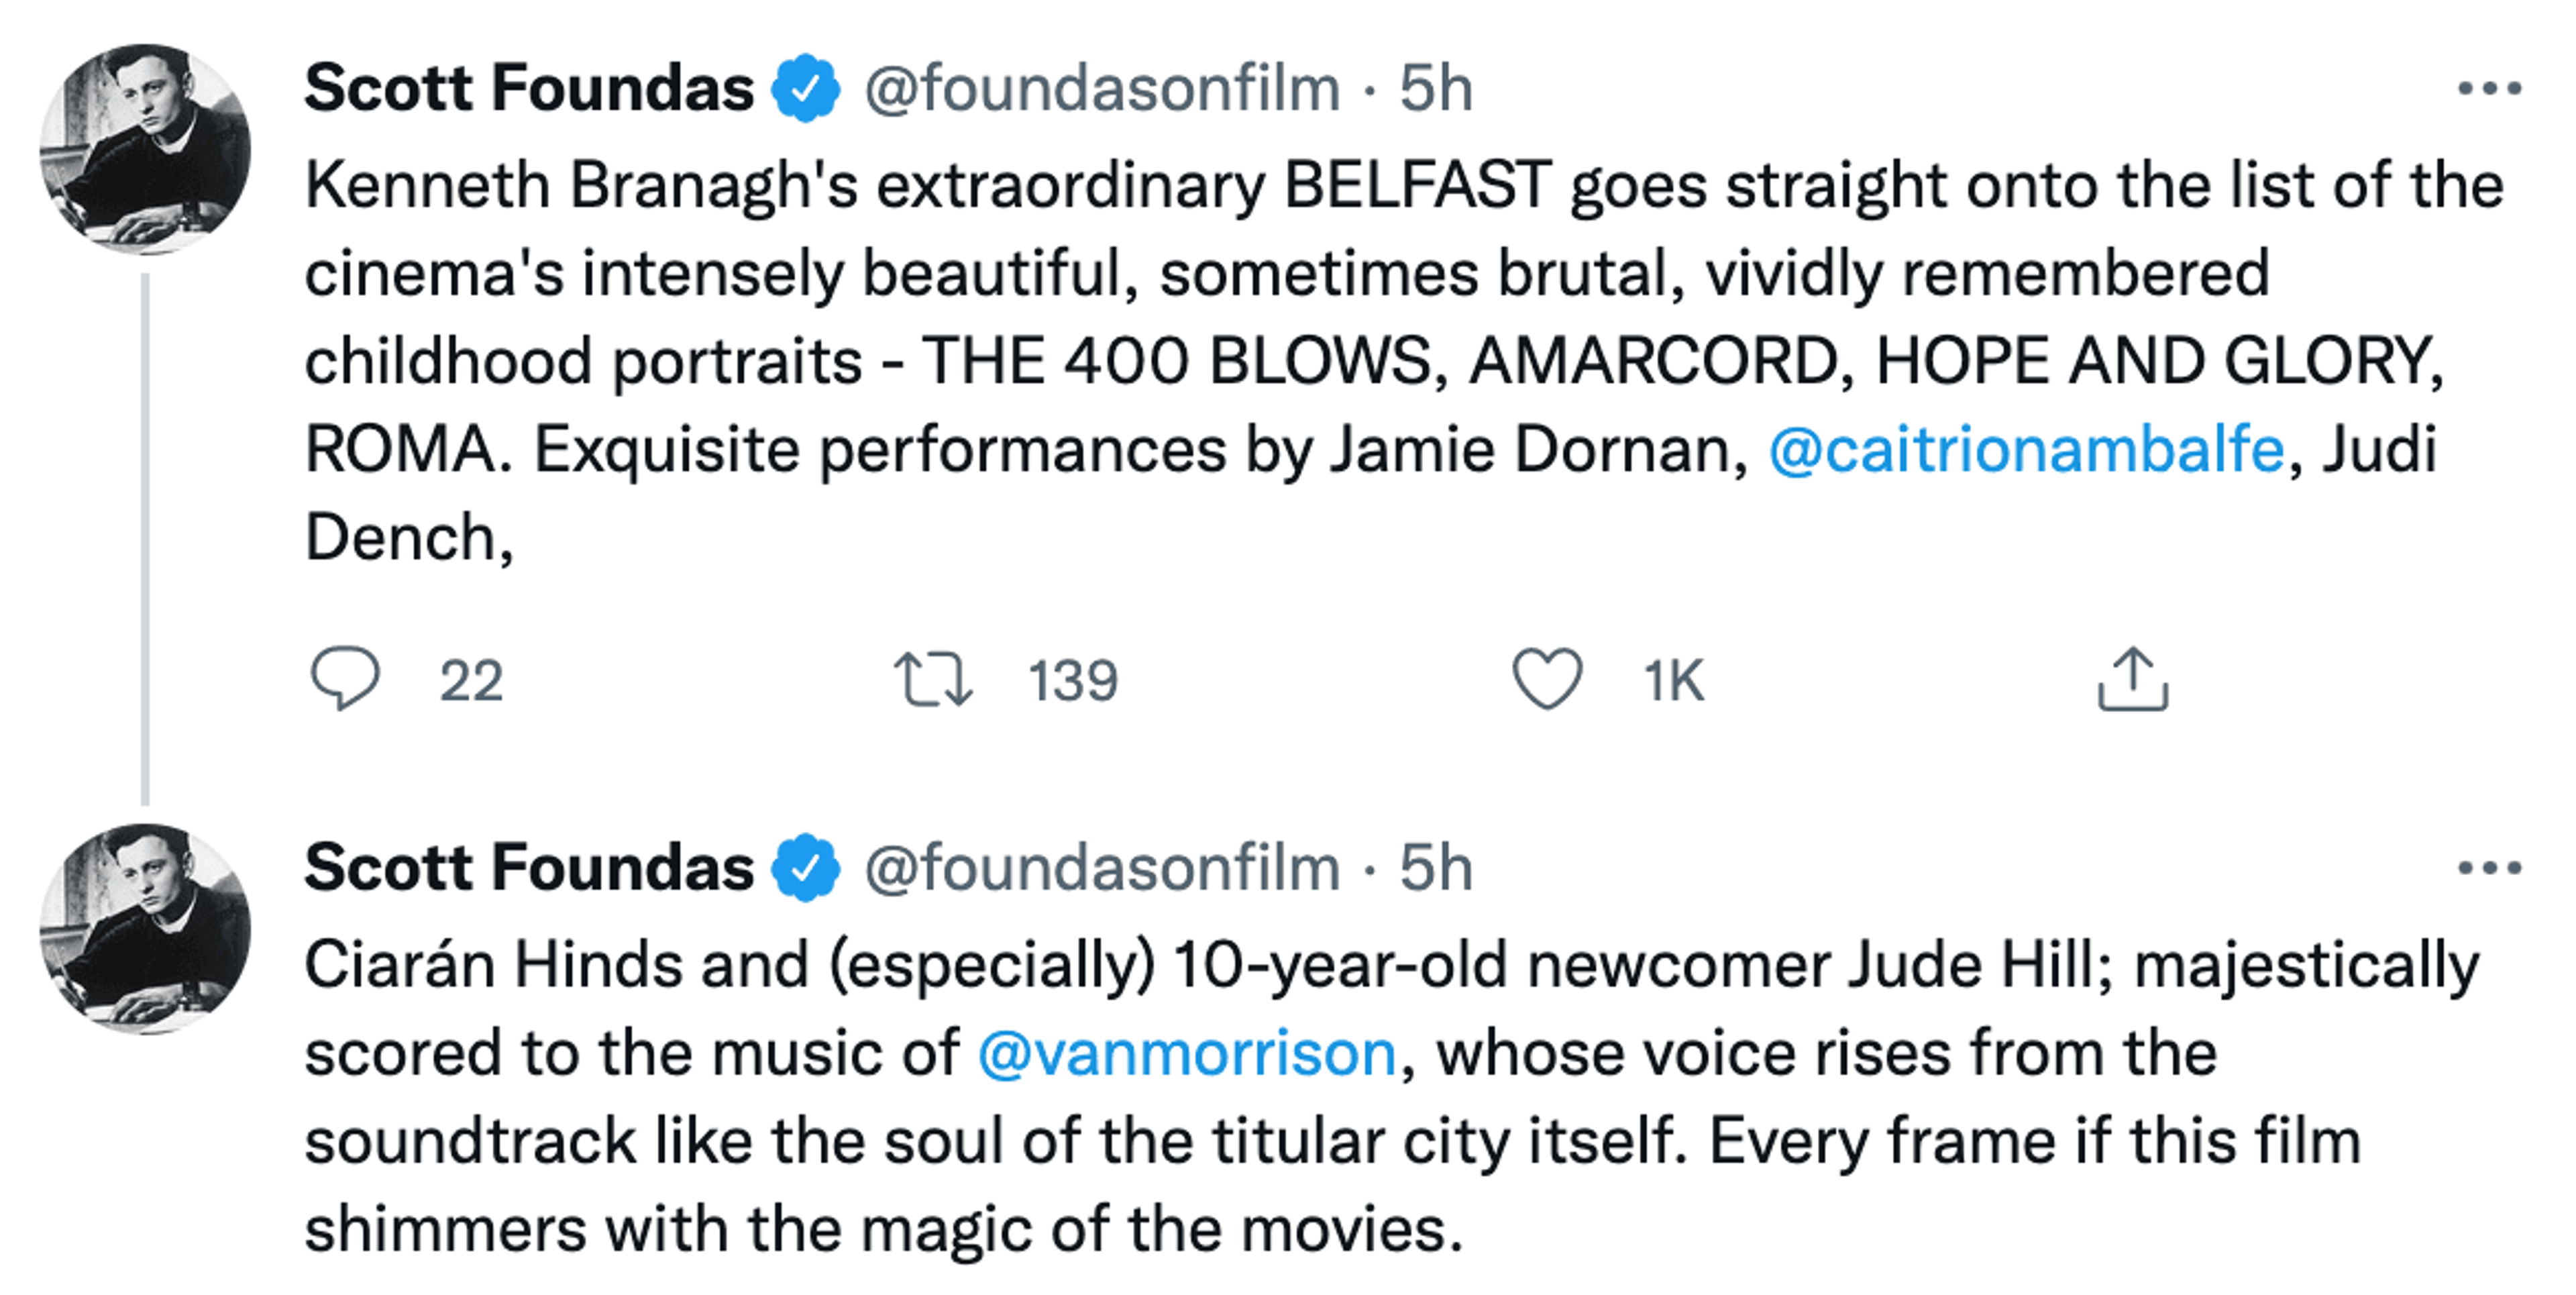Viewport: 2576px width, 1295px height.
Task: Click the verified badge on first tweet
Action: point(805,89)
